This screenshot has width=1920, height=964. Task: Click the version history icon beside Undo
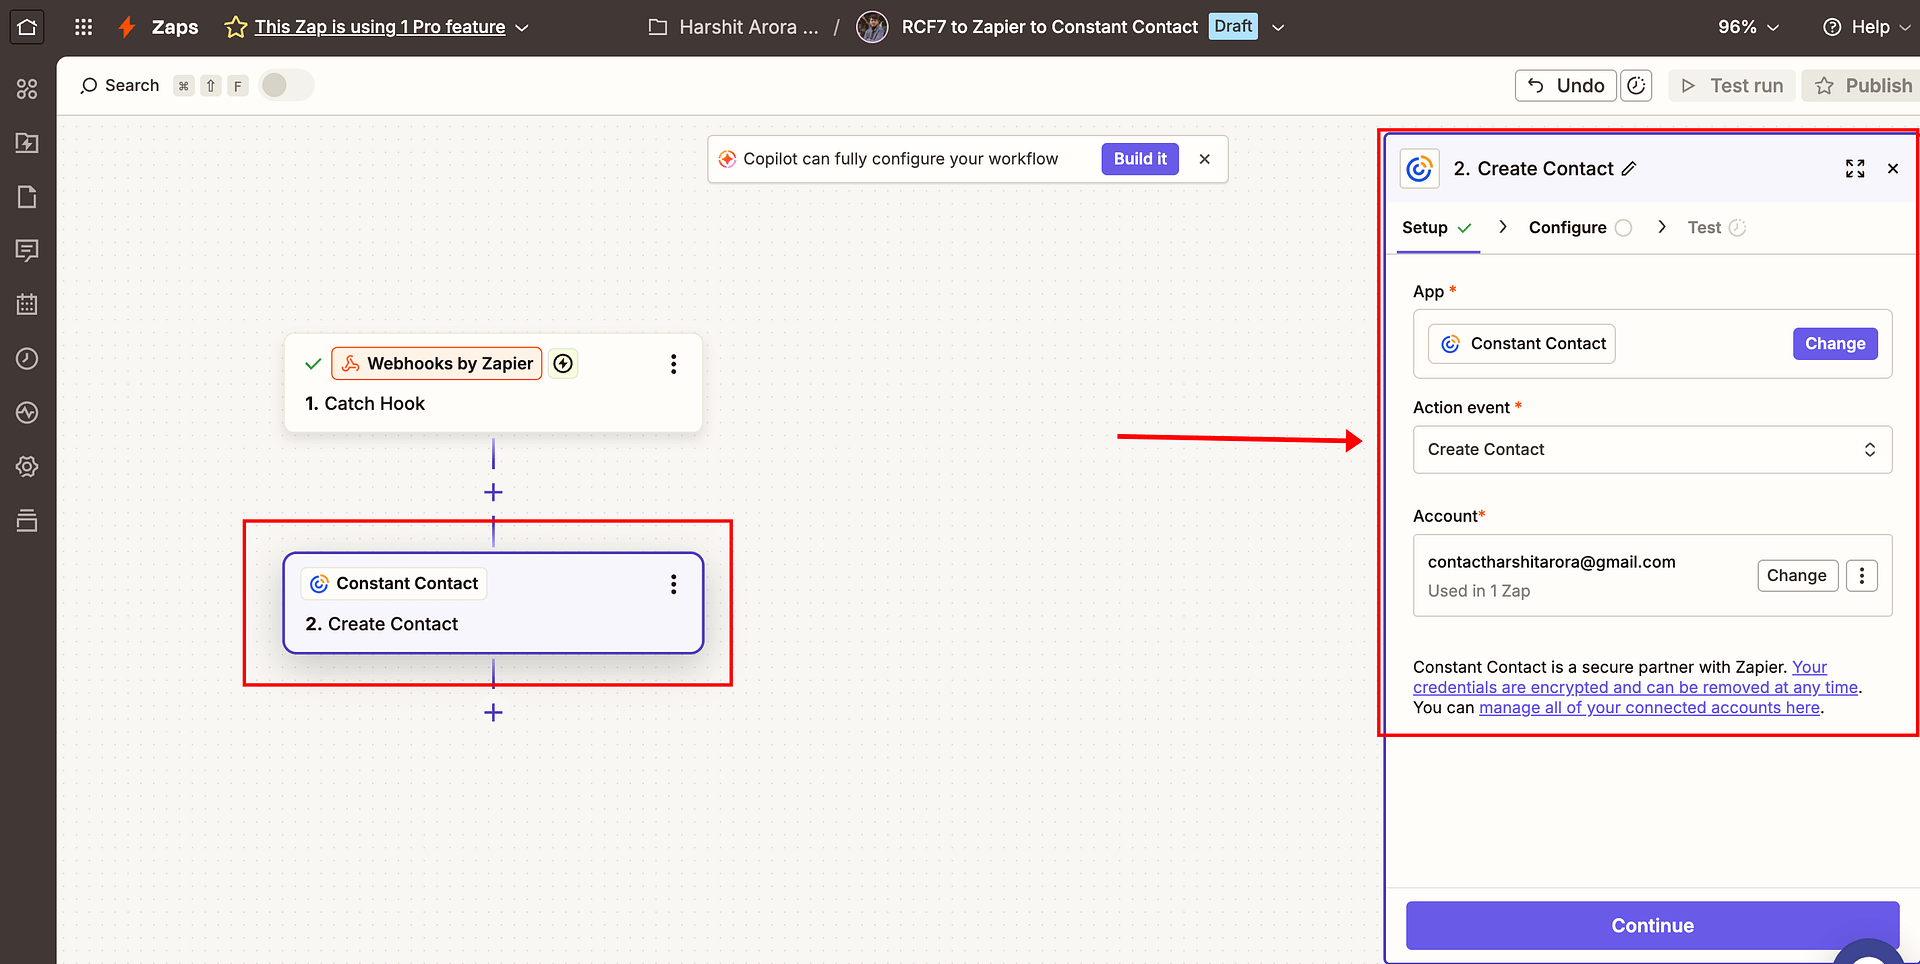pyautogui.click(x=1636, y=86)
